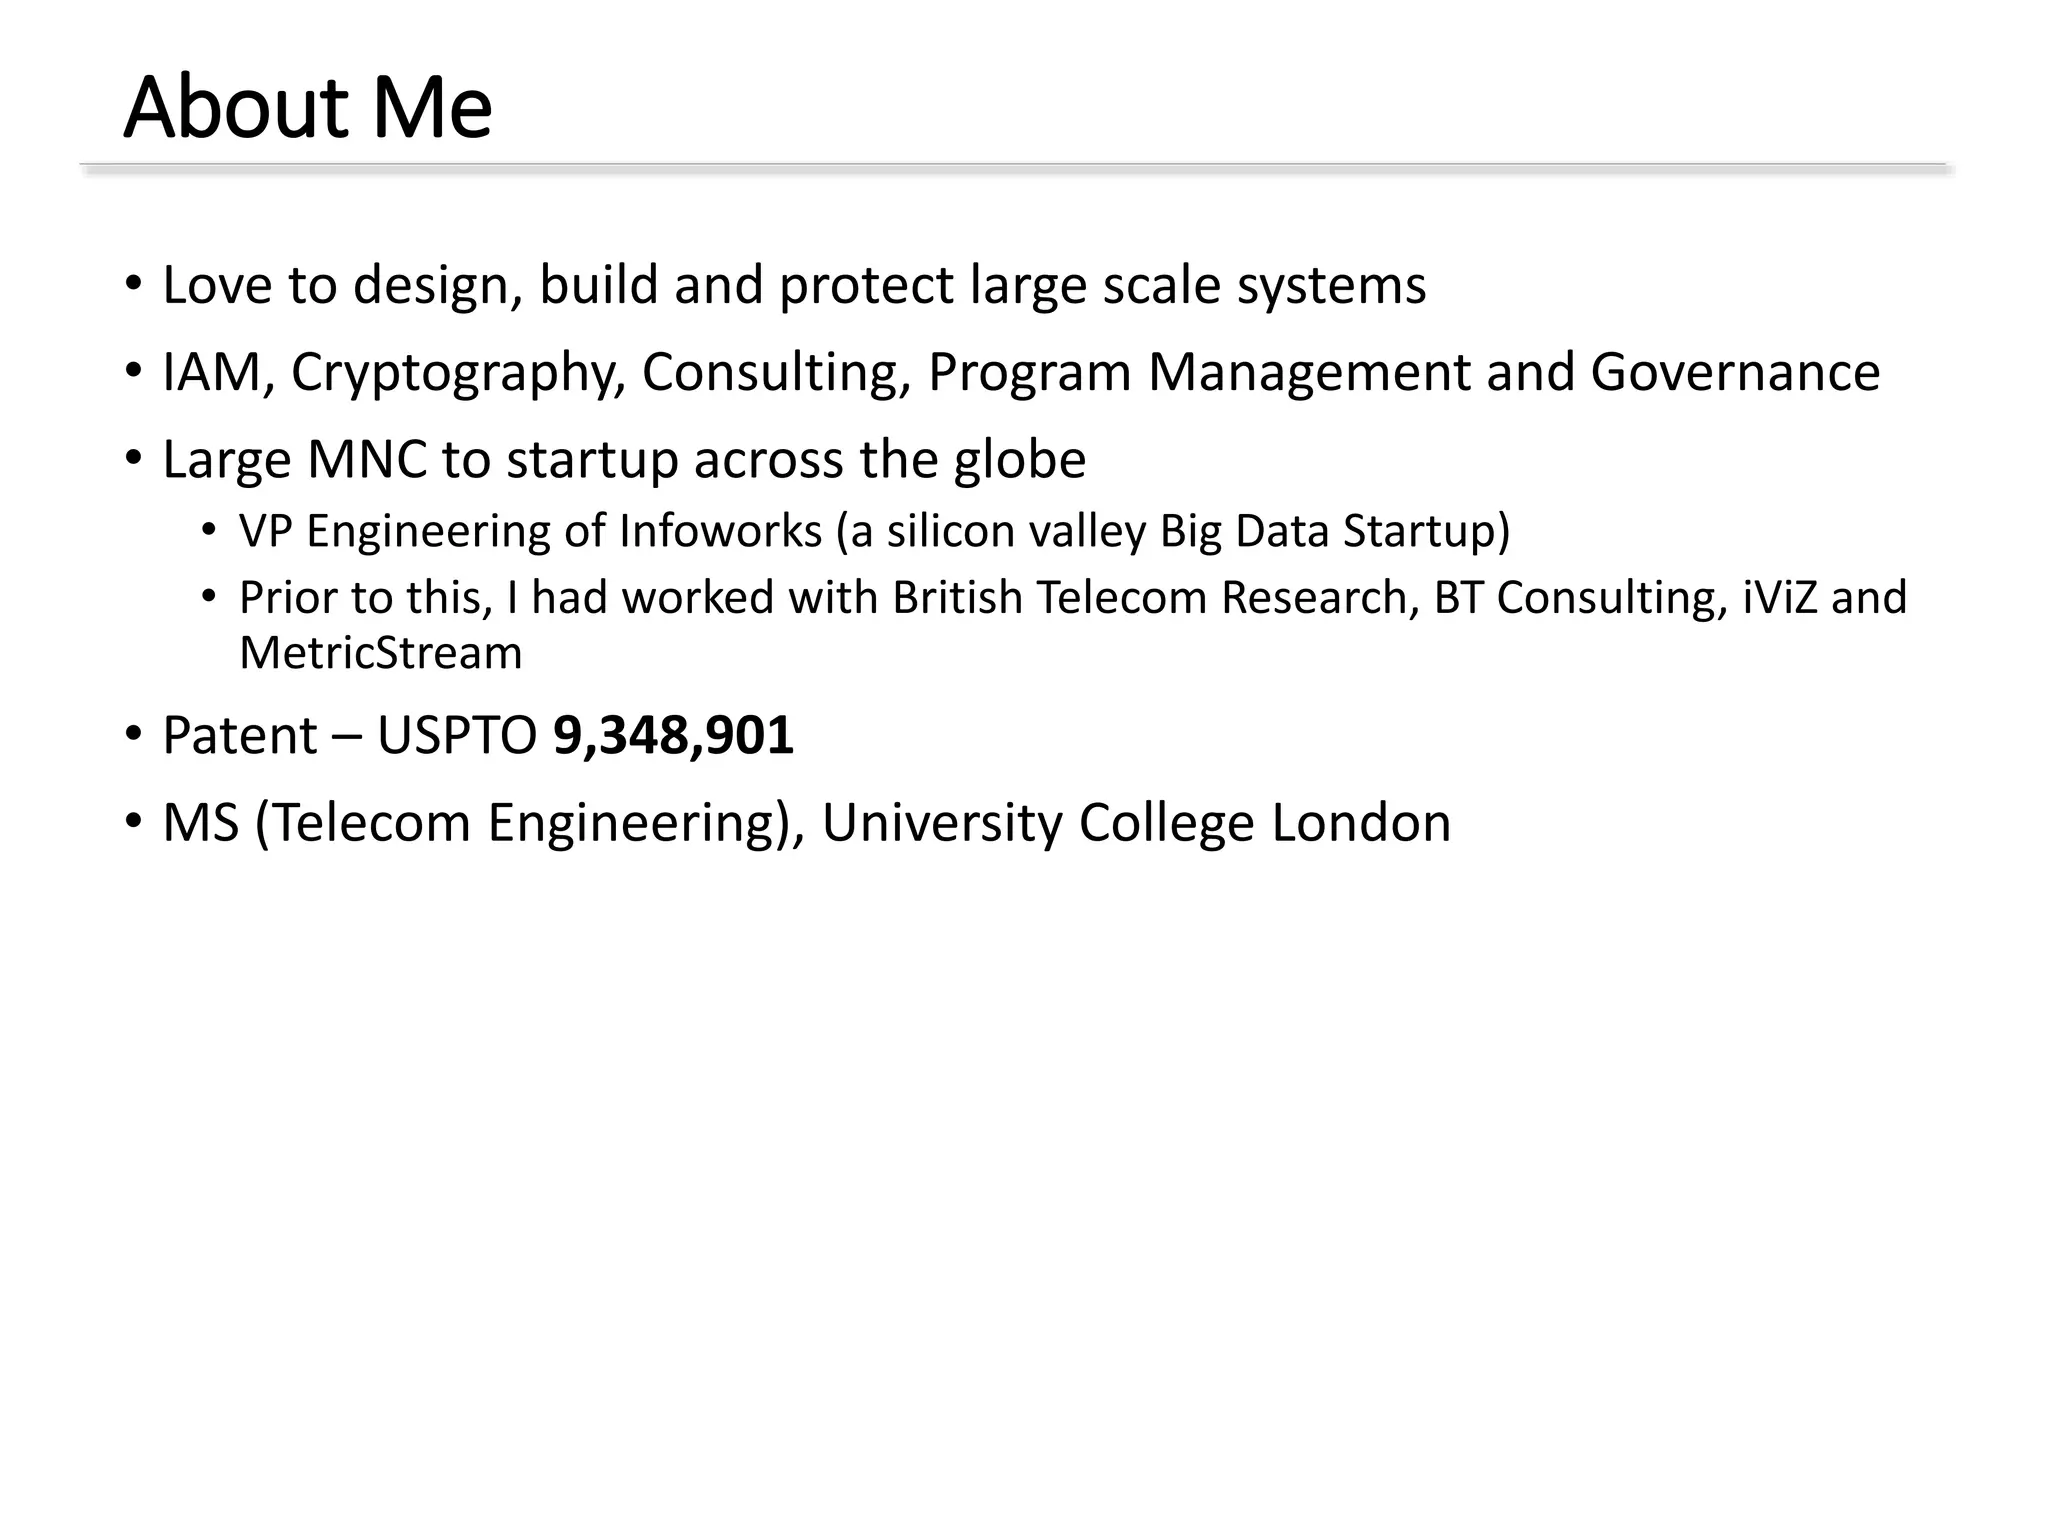Click the word "MetricStream"

click(x=380, y=653)
